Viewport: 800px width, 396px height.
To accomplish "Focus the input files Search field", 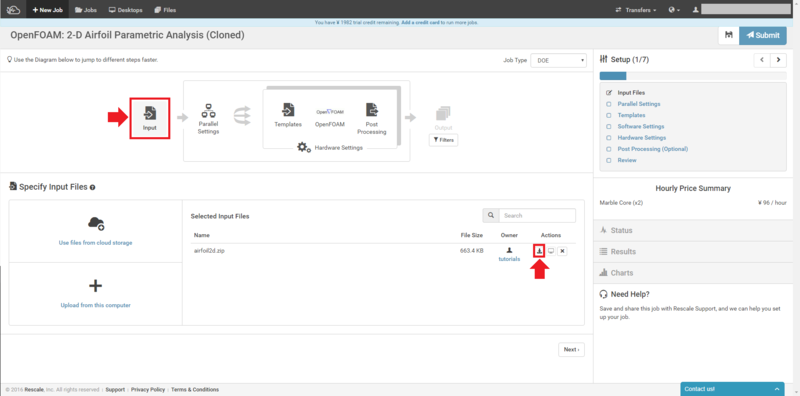I will tap(537, 215).
